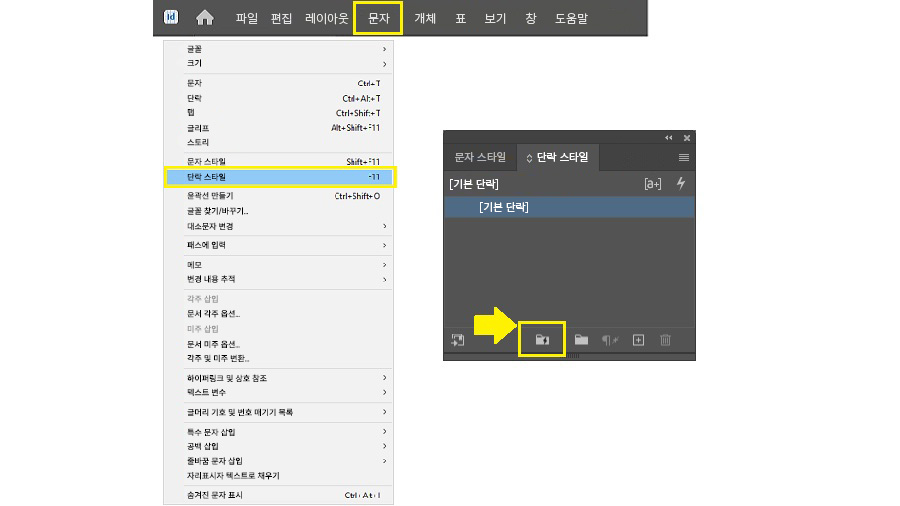The image size is (900, 506).
Task: Click the folder-with-arrow library icon
Action: tap(542, 340)
